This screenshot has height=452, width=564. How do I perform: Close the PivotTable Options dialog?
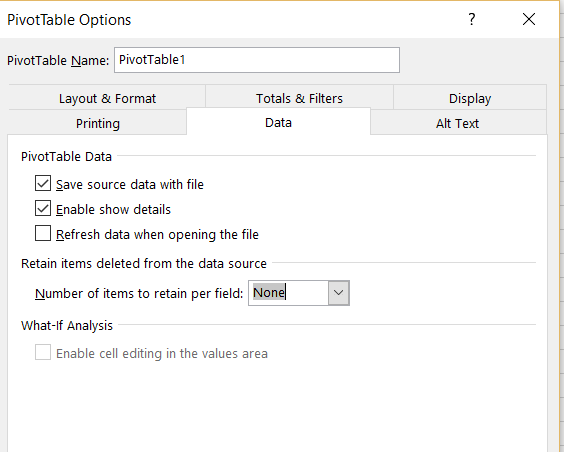tap(528, 19)
